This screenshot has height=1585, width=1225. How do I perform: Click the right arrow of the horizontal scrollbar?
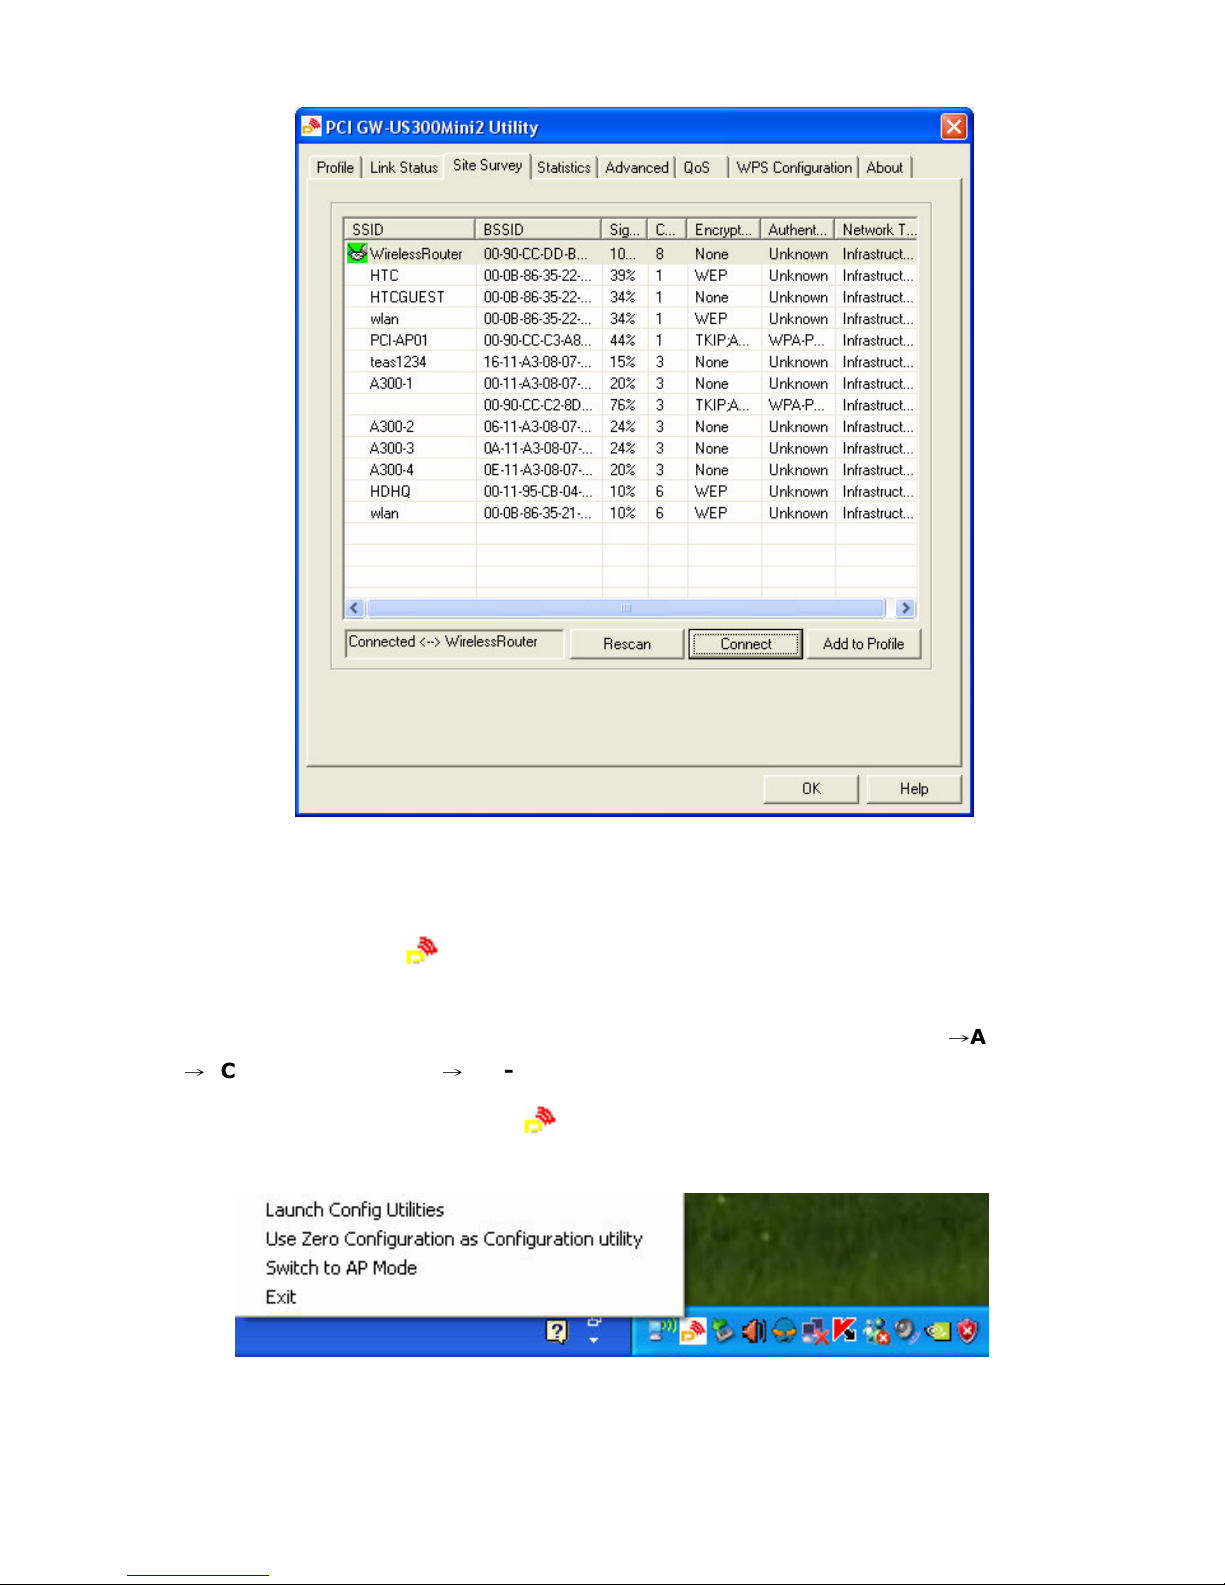[905, 608]
